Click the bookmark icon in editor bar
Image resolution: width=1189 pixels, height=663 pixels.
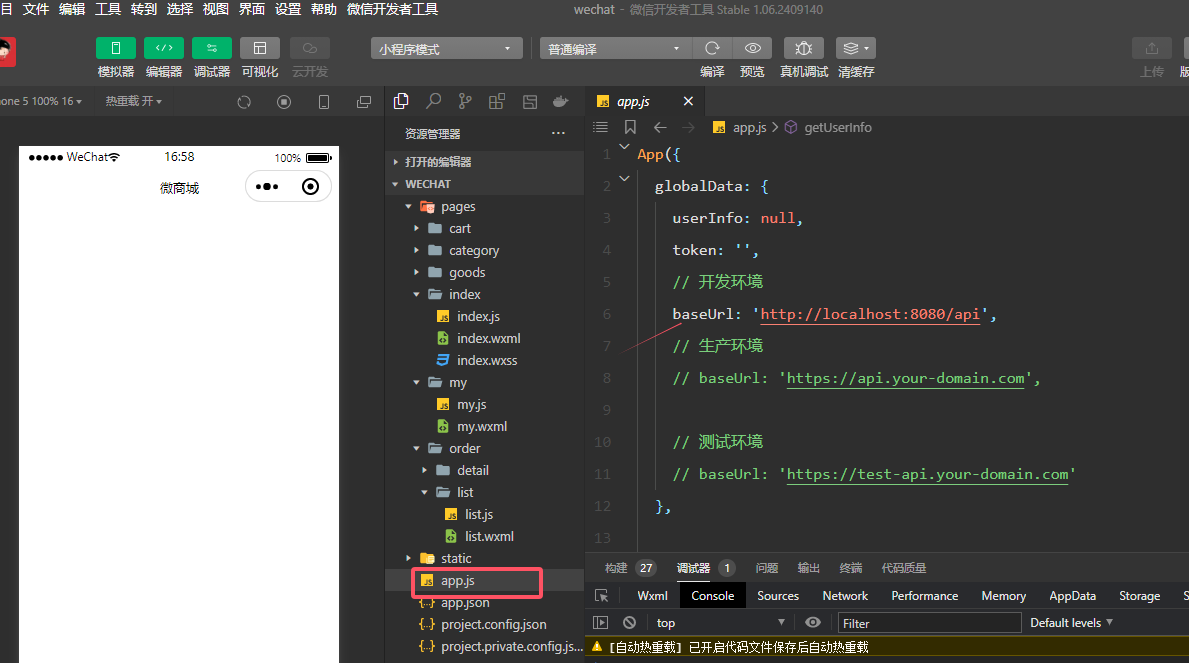630,127
